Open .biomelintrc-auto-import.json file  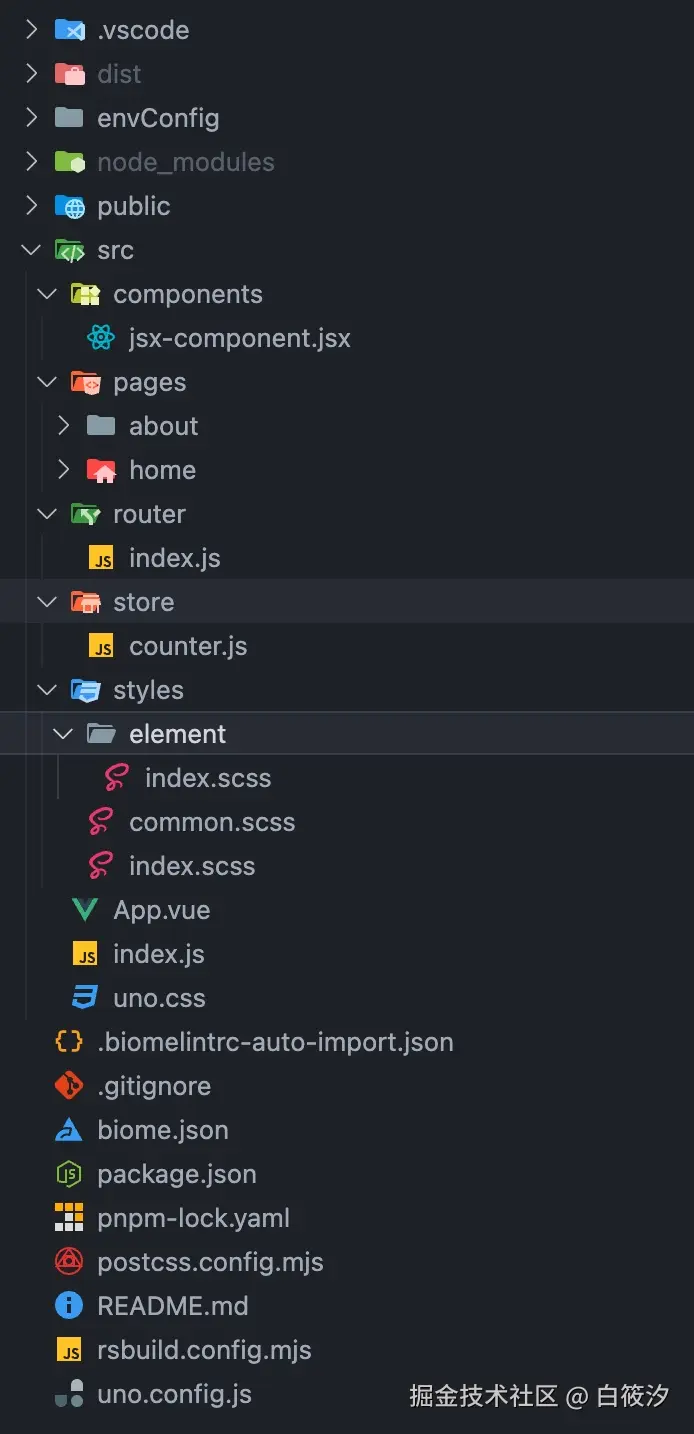pos(275,1042)
